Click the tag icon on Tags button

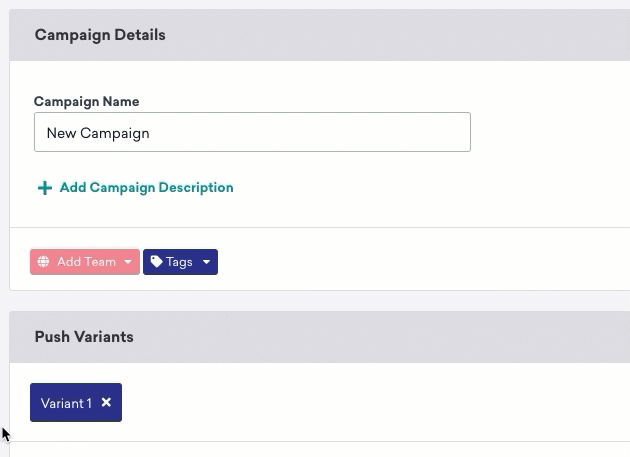point(156,262)
